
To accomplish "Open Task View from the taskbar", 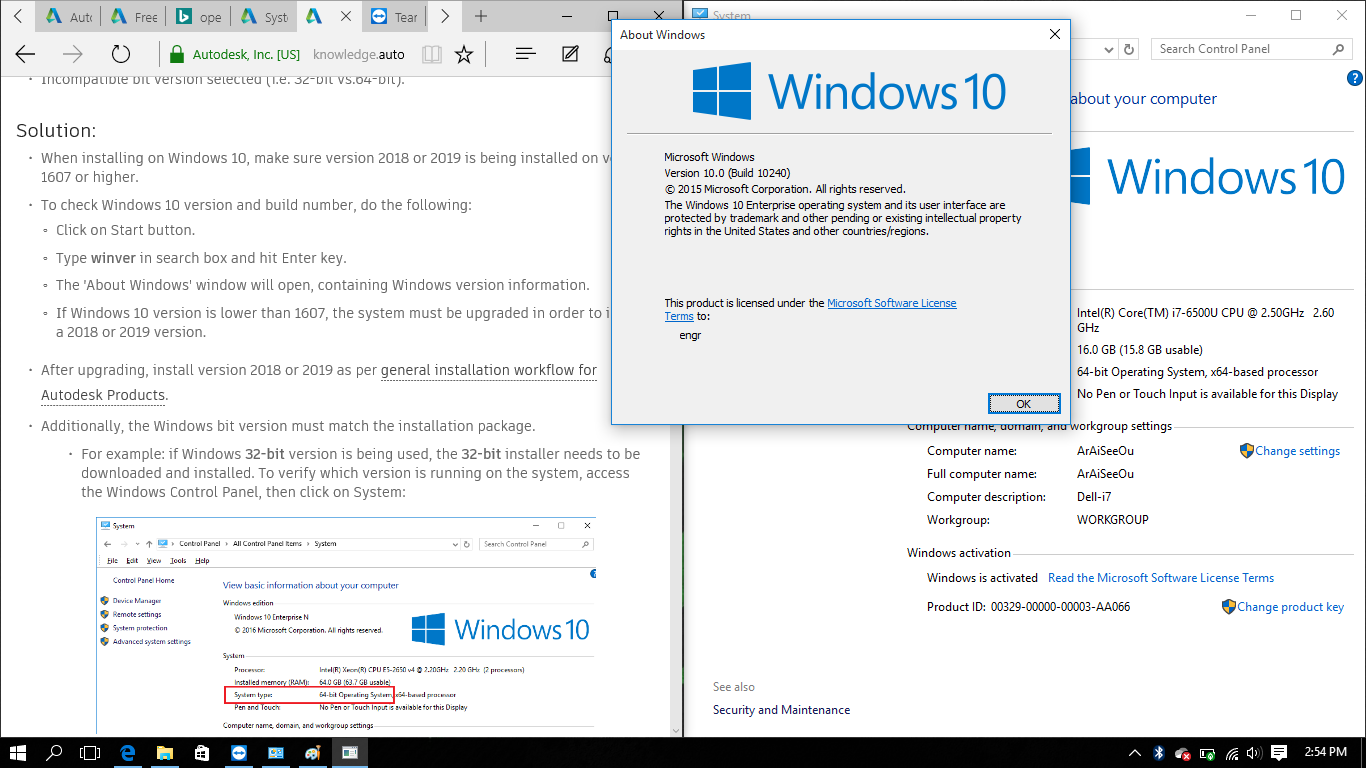I will click(x=90, y=753).
